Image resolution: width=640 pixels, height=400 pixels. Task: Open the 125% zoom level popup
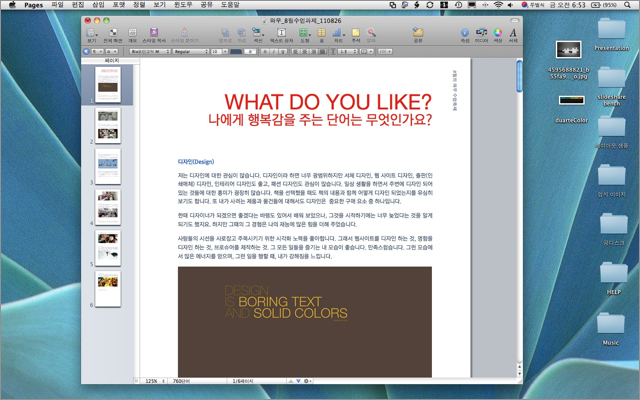(x=154, y=381)
